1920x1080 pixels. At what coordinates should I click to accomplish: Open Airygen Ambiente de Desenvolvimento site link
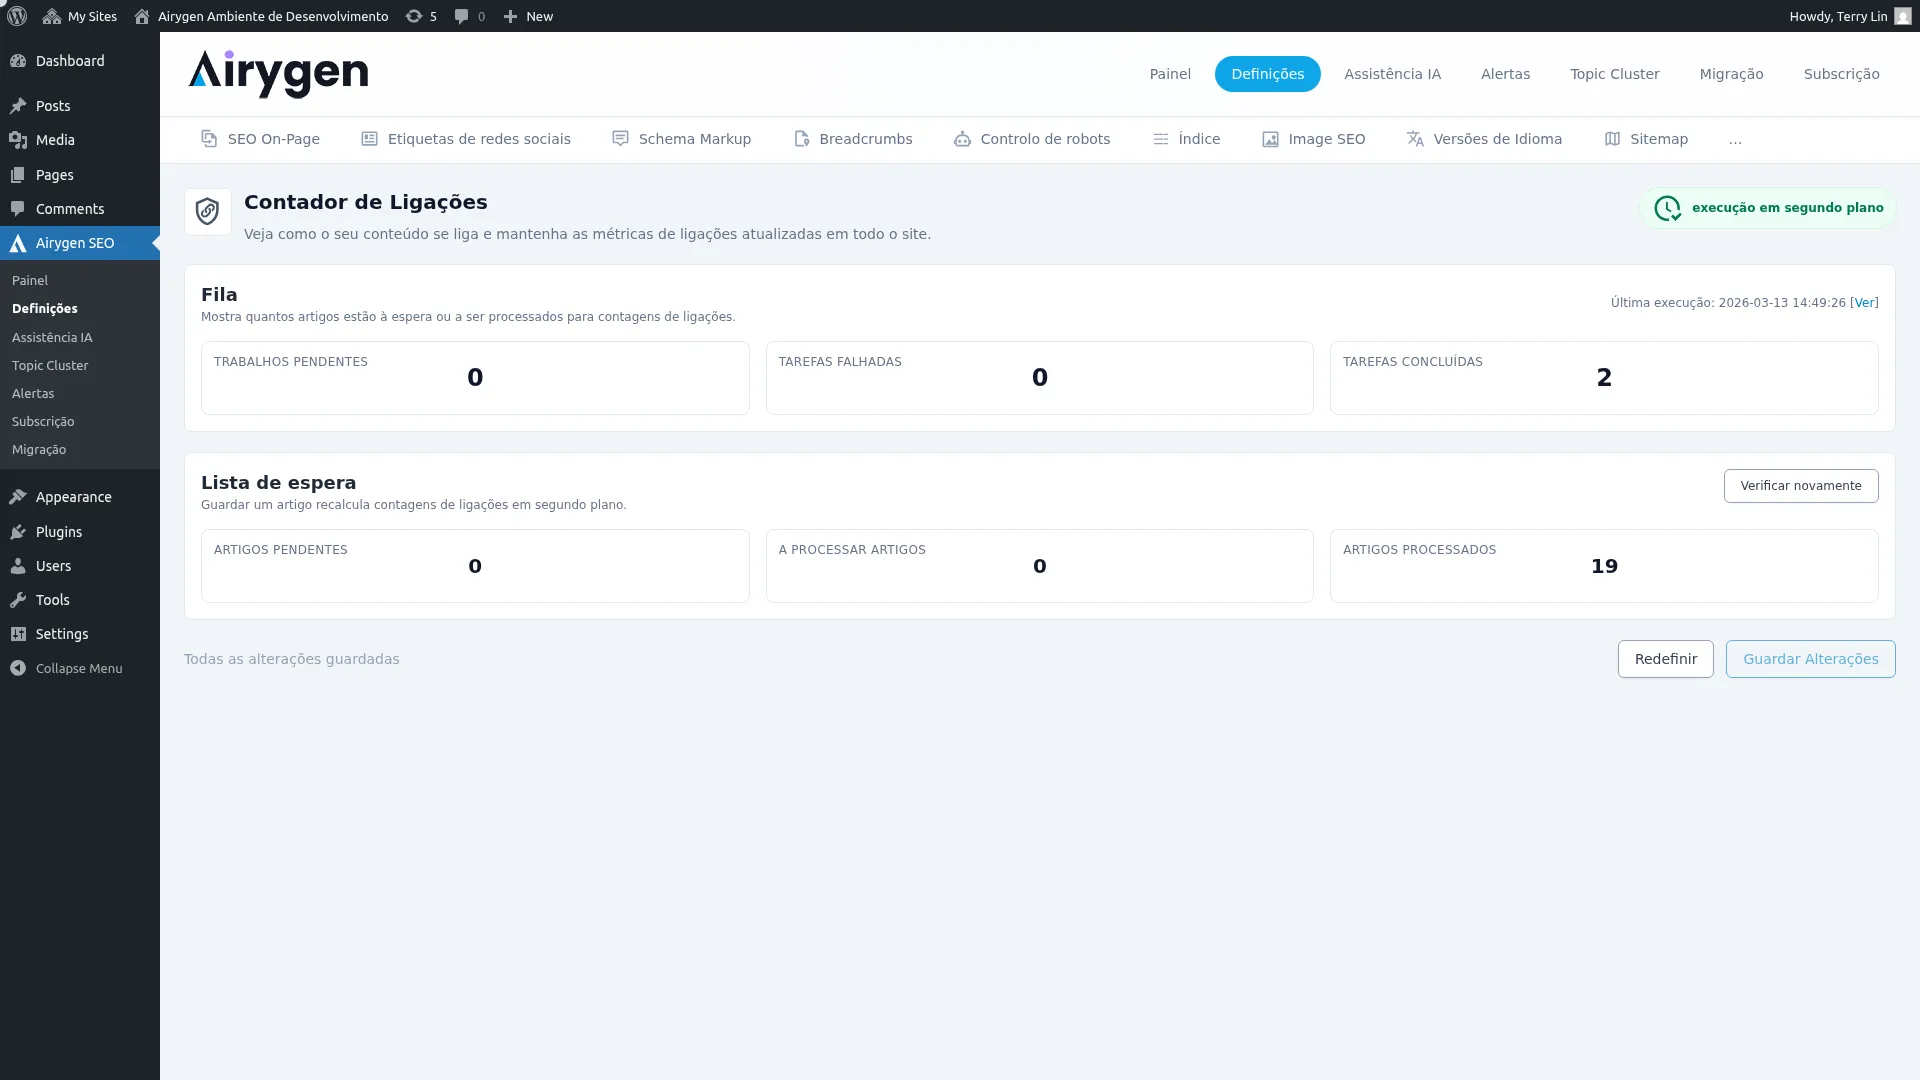pos(261,16)
